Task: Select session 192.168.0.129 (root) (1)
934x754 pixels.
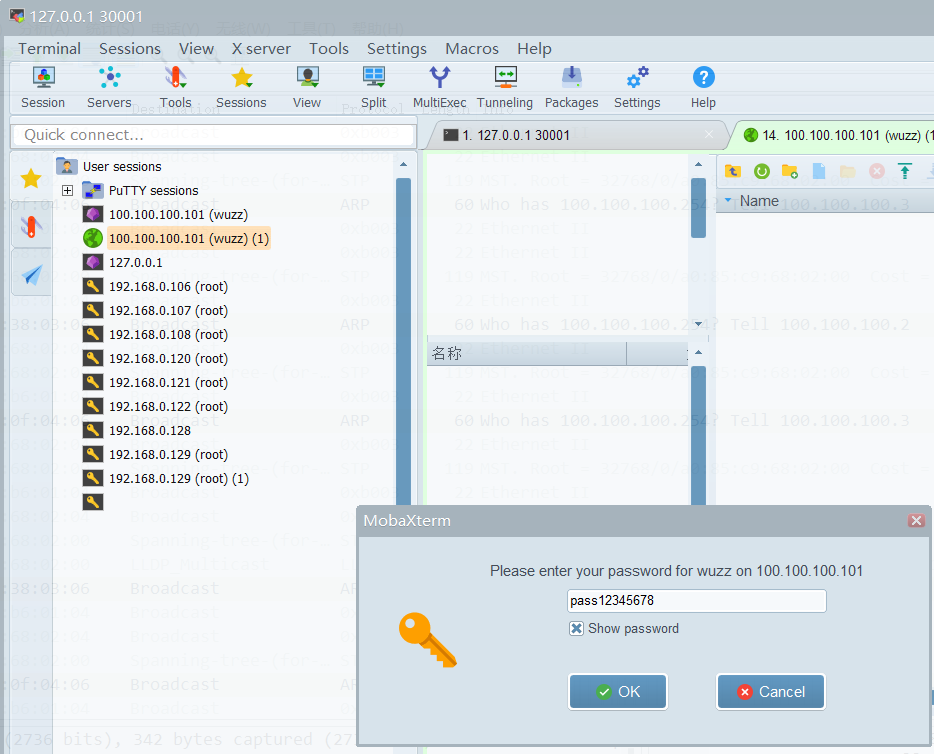Action: [x=179, y=478]
